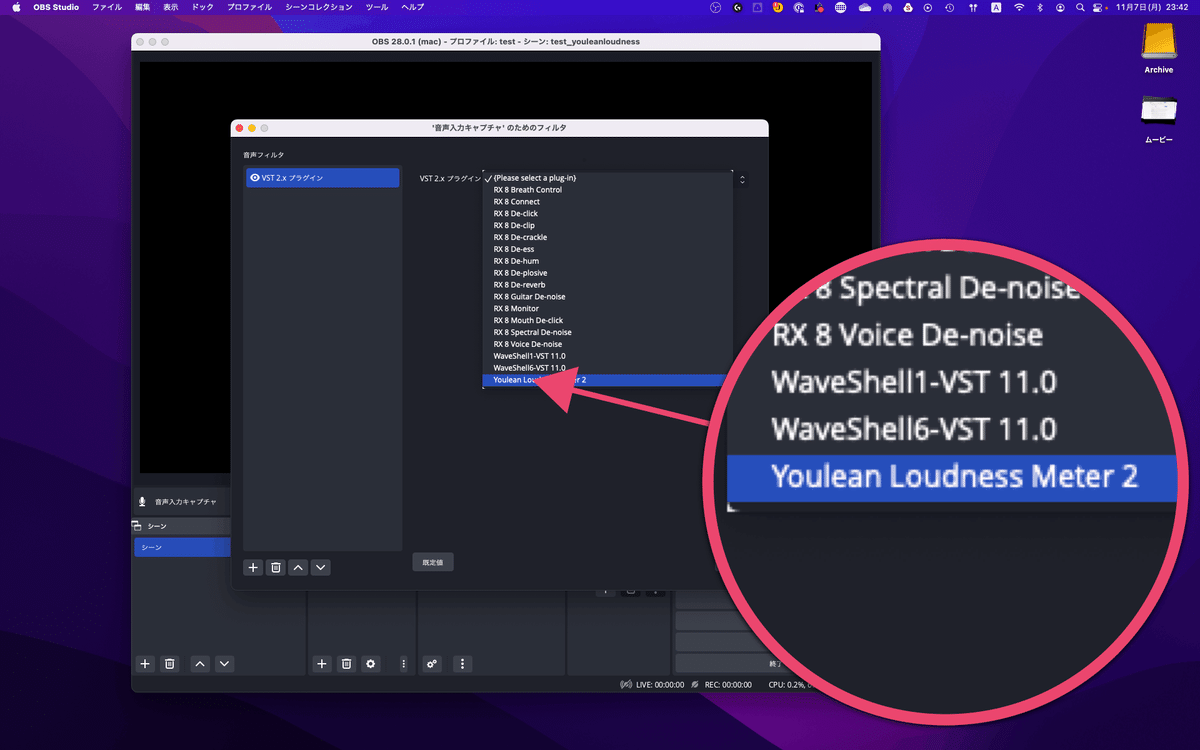The width and height of the screenshot is (1200, 750).
Task: Select RX 8 Spectral De-noise in dropdown
Action: [x=607, y=332]
